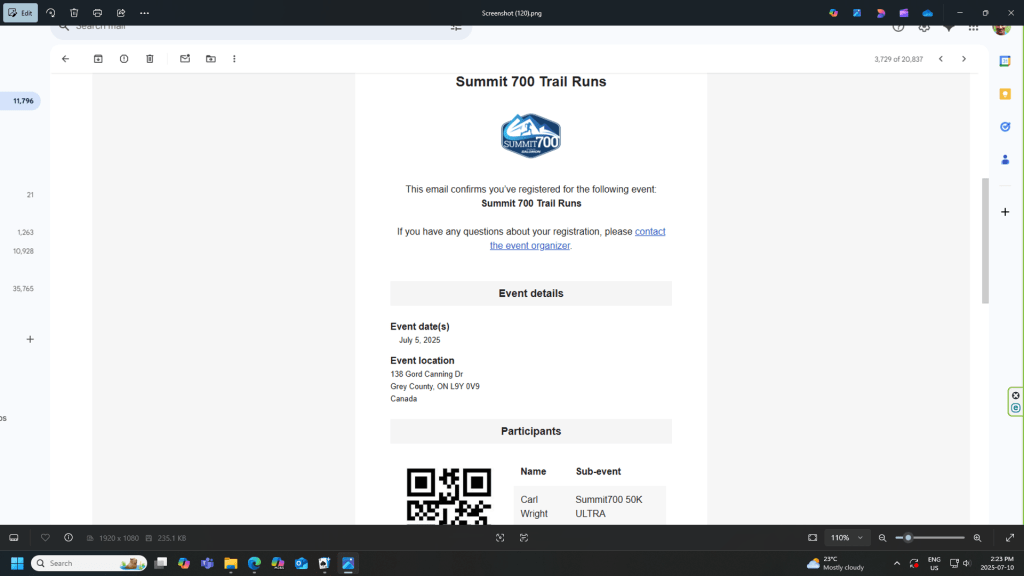Viewport: 1024px width, 576px height.
Task: Open the OneDrive cloud icon in title bar
Action: point(927,13)
